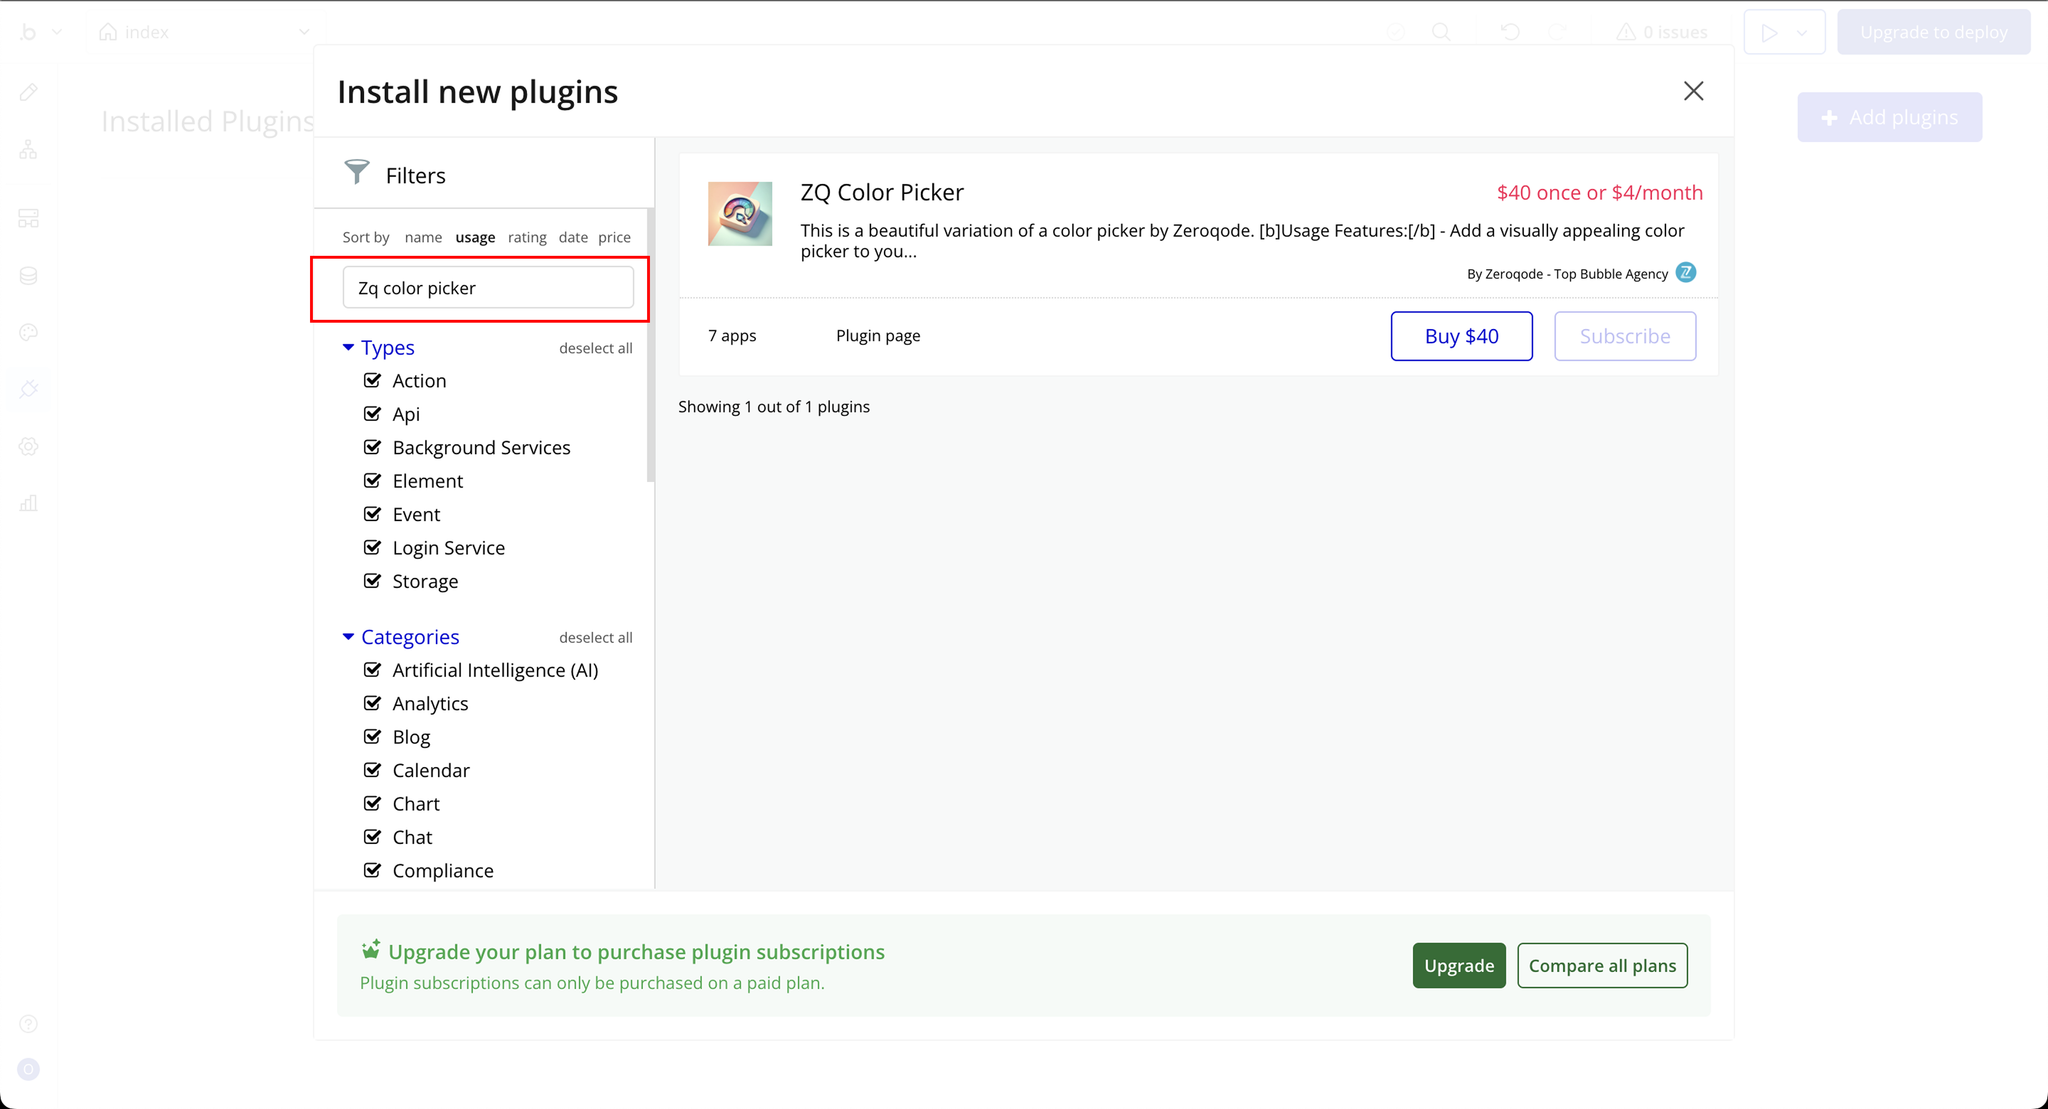
Task: Uncheck the Background Services checkbox
Action: pos(372,447)
